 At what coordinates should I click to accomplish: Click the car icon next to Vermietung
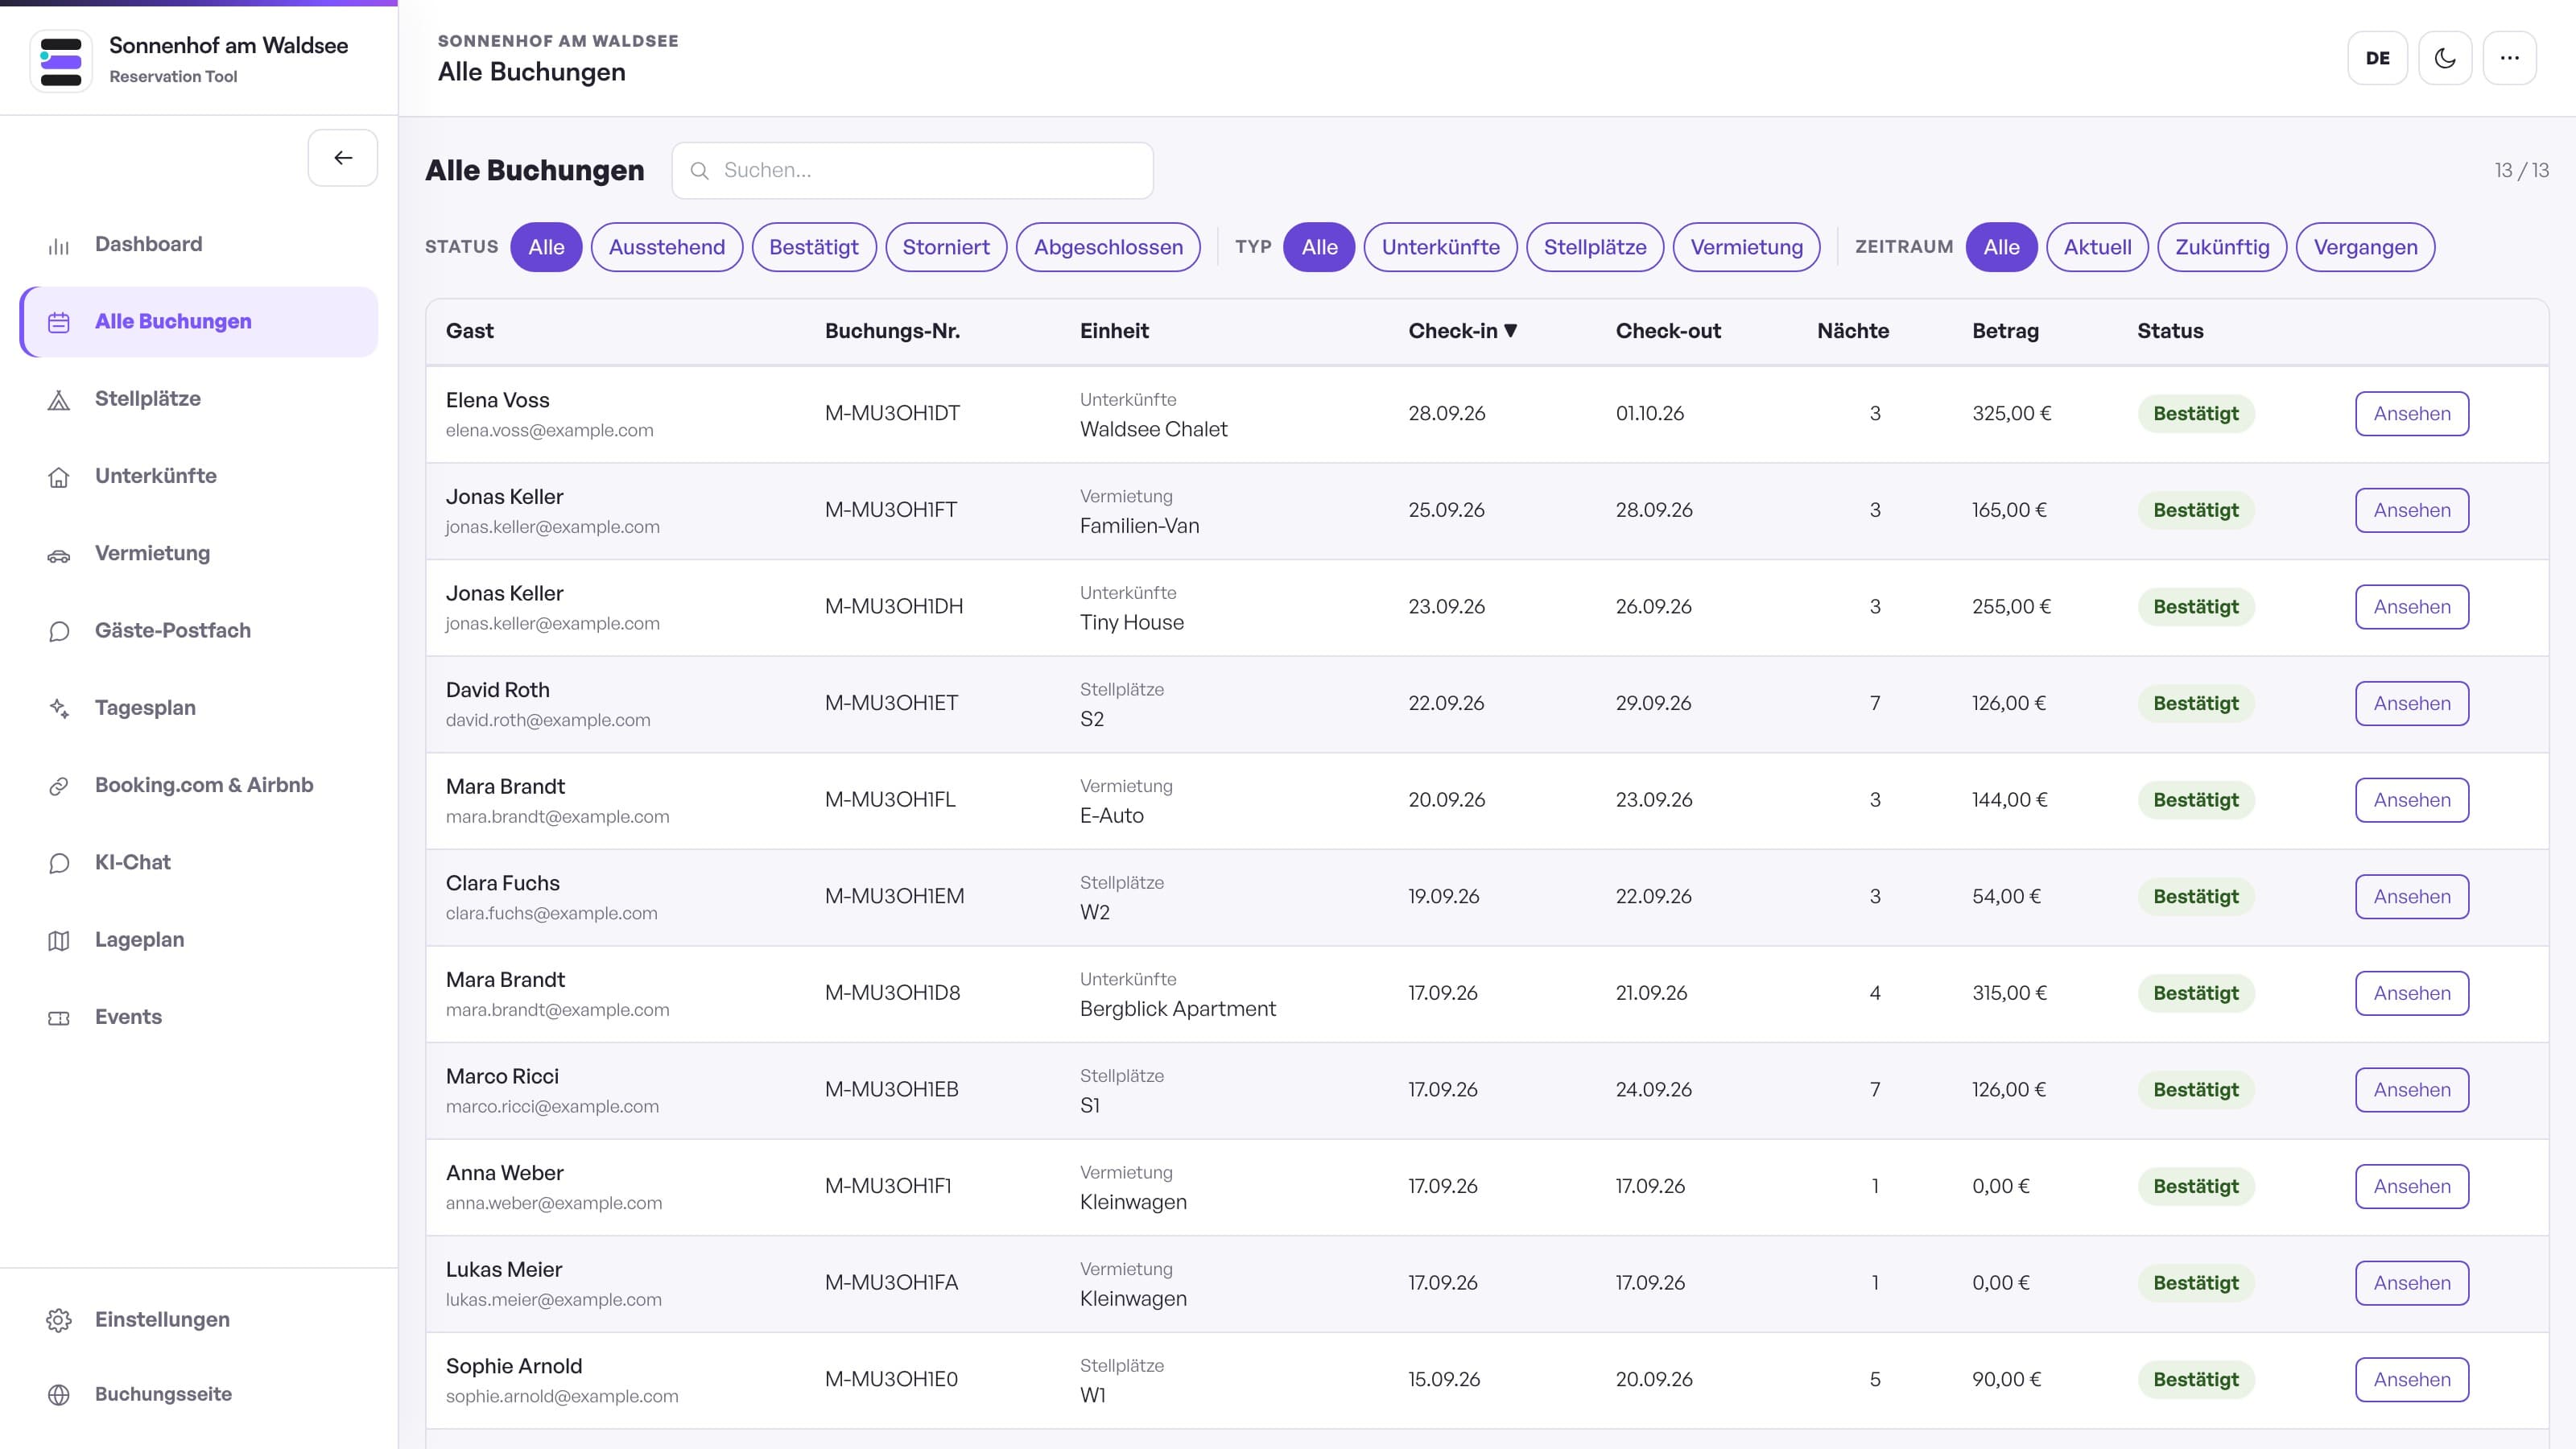59,555
